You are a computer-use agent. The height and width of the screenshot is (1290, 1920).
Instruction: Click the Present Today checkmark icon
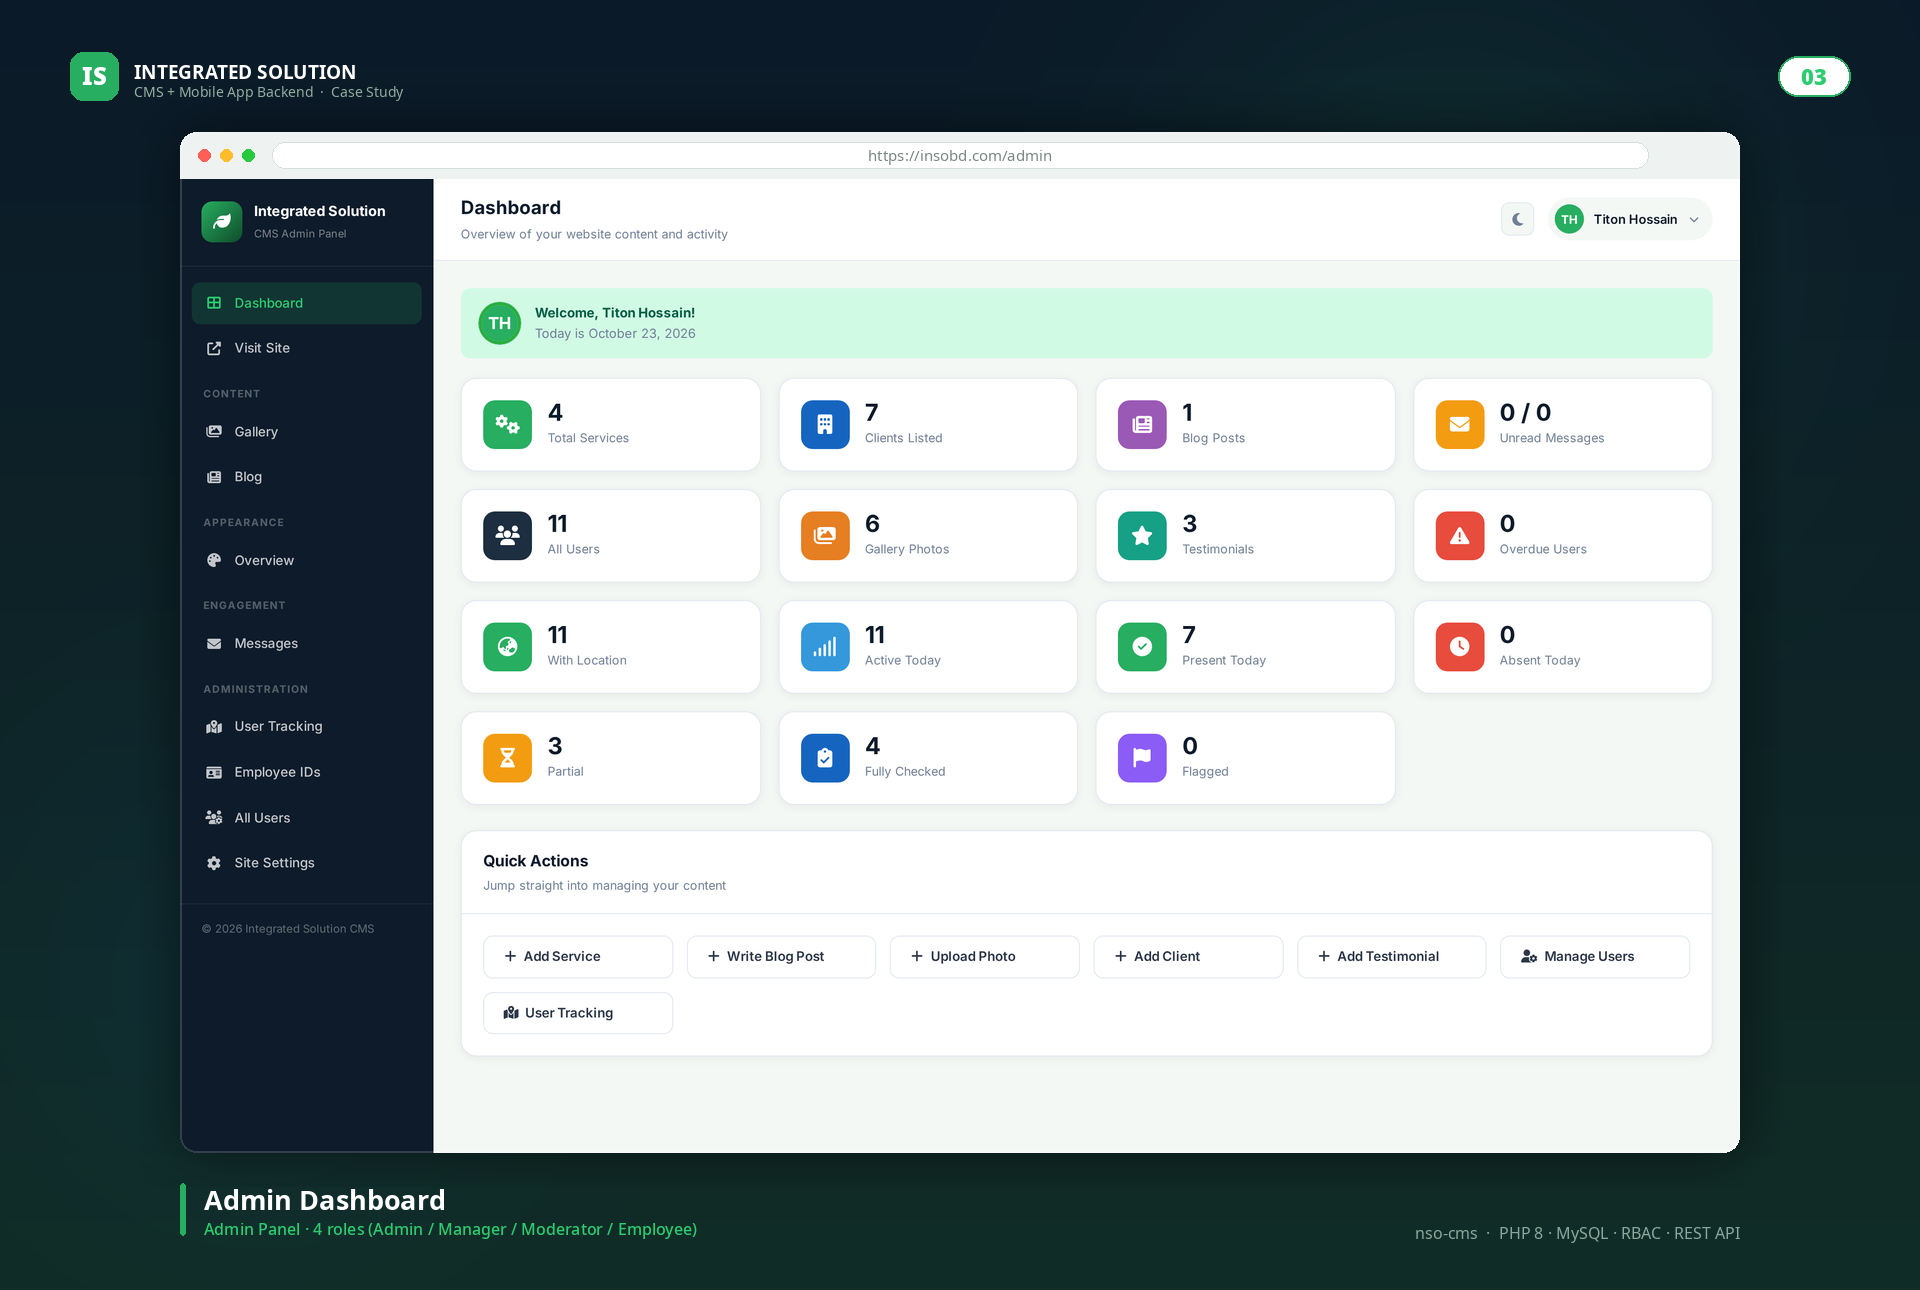1142,647
